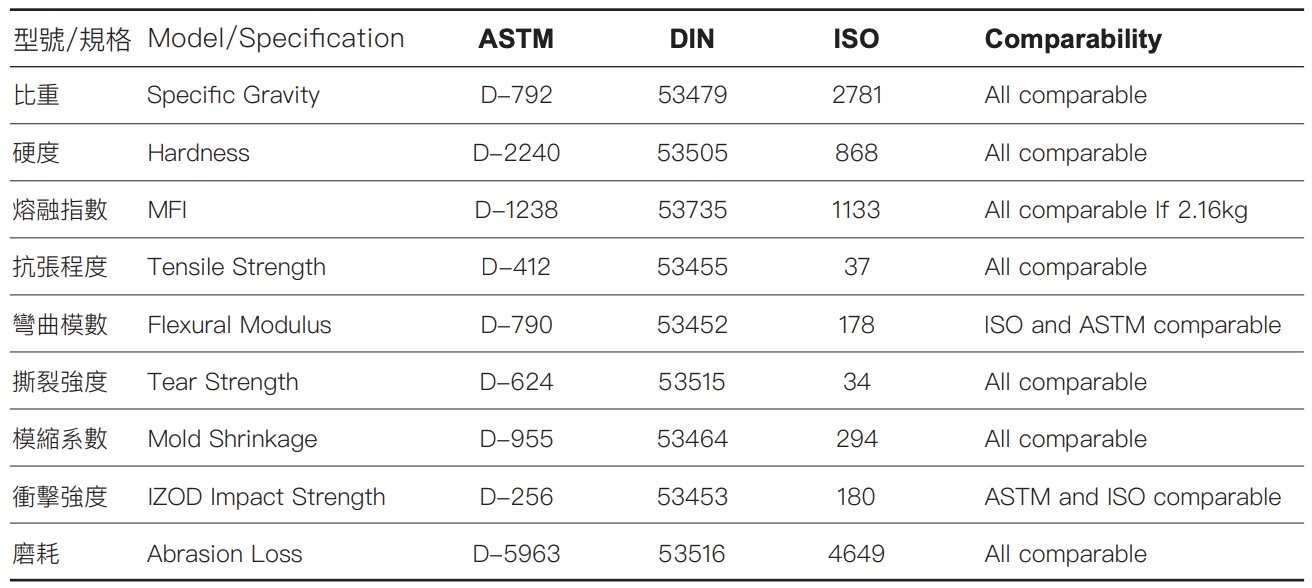
Task: Click 'All comparable If 2.16kg' cell
Action: 1116,211
